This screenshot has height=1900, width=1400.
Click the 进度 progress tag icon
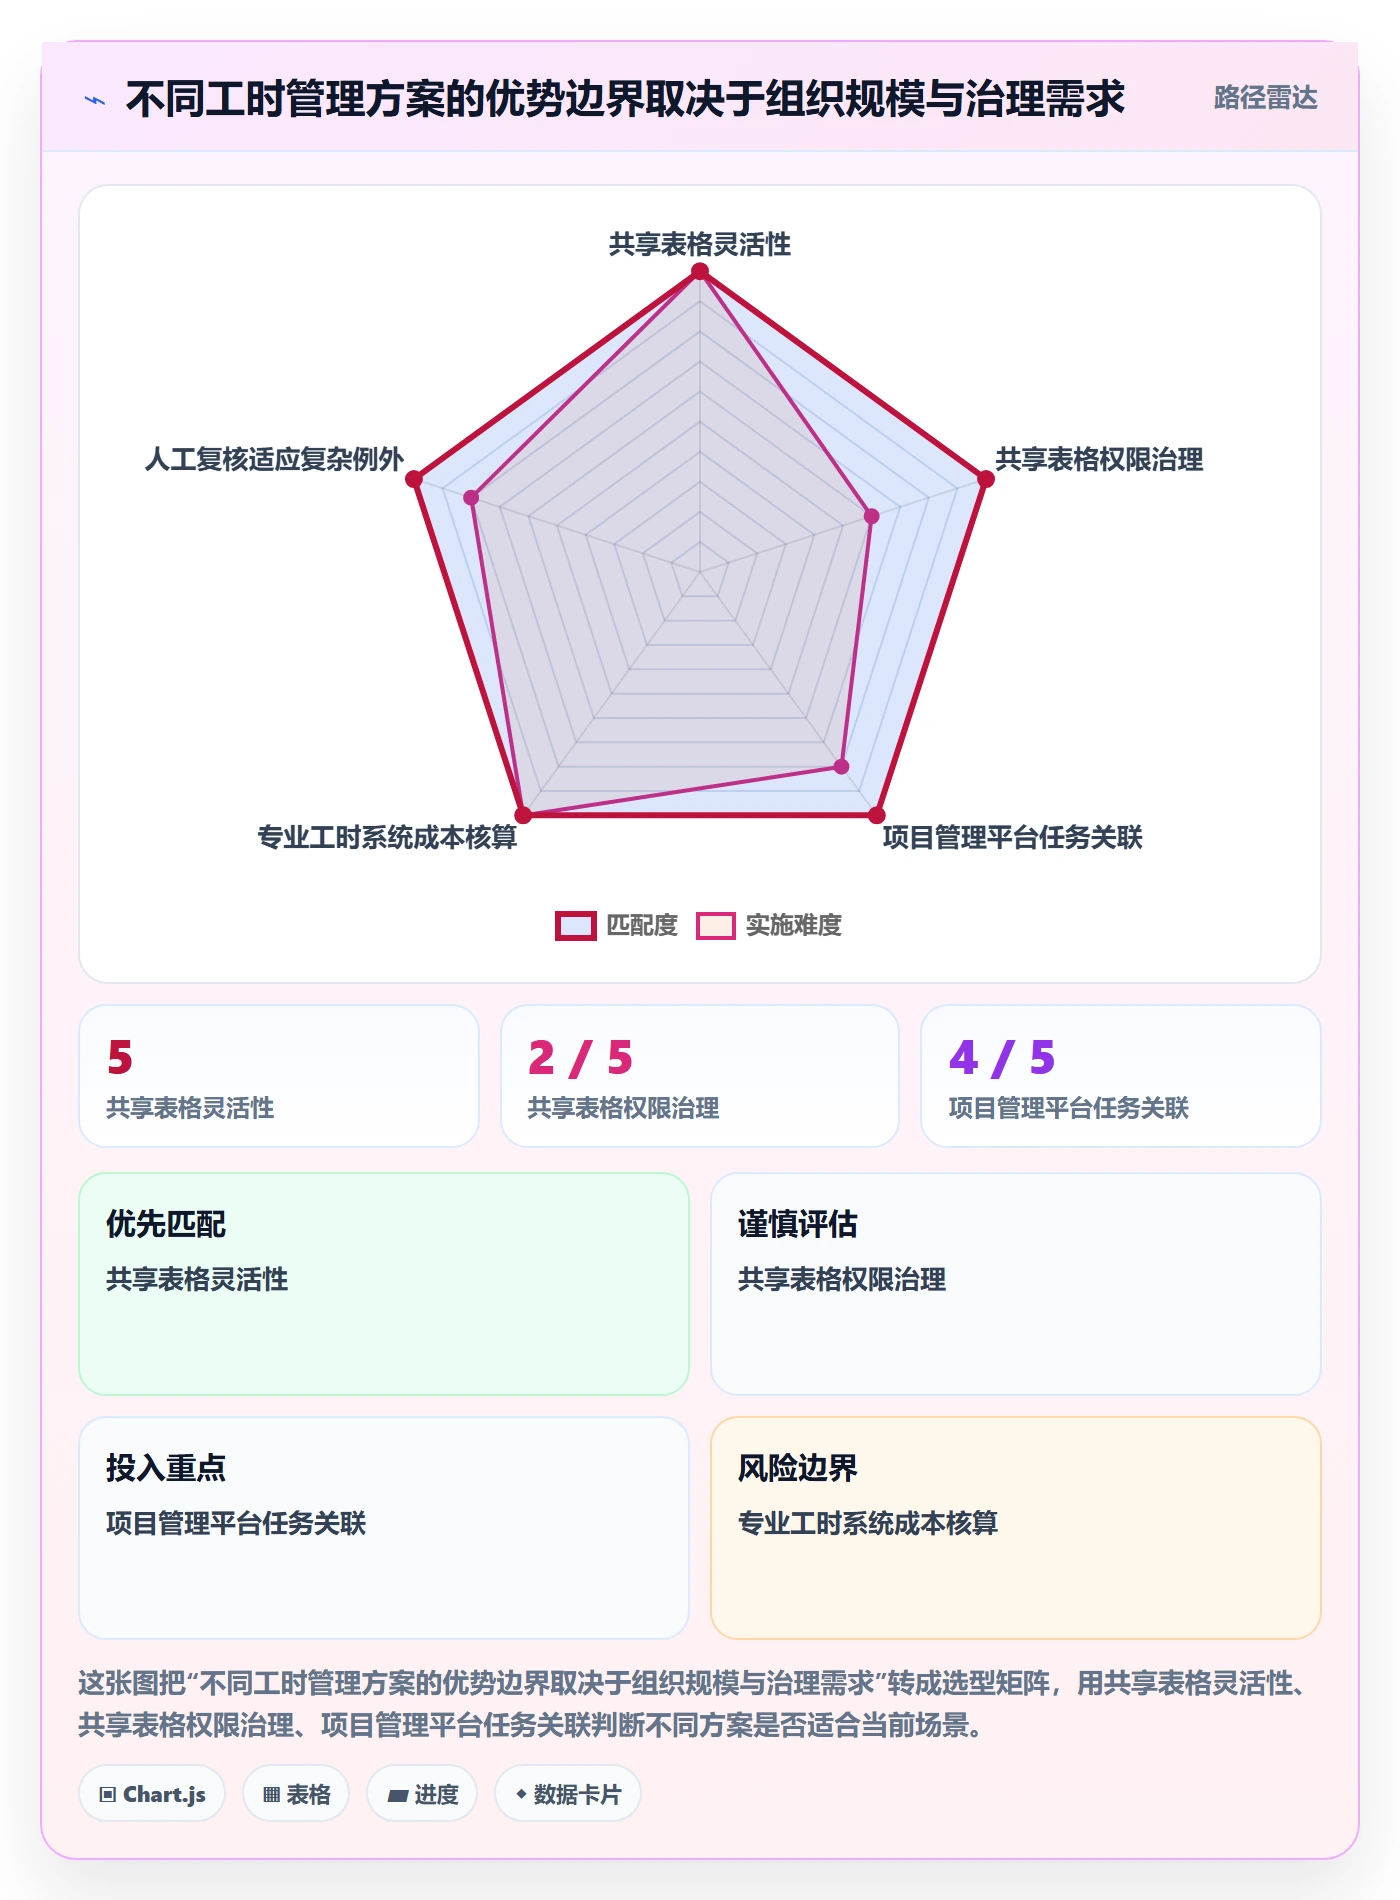[x=397, y=1795]
